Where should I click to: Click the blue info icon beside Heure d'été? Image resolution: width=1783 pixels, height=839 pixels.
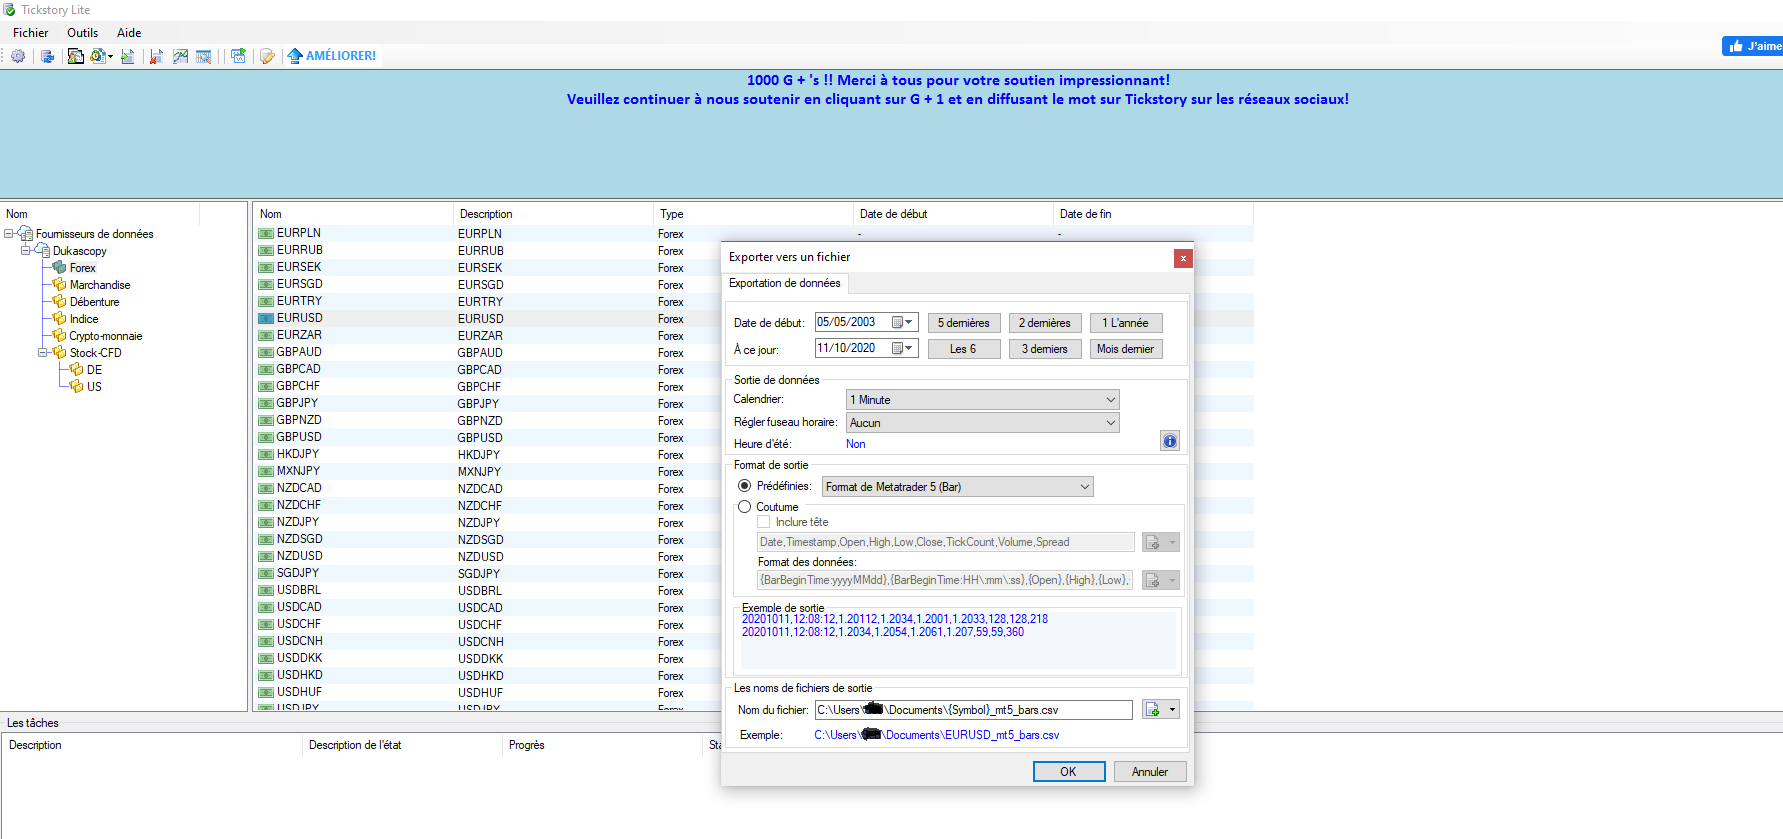1169,441
